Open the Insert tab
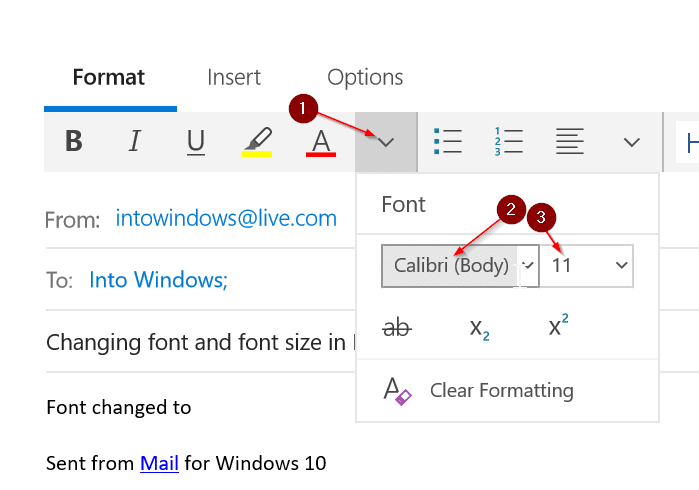699x490 pixels. click(234, 78)
